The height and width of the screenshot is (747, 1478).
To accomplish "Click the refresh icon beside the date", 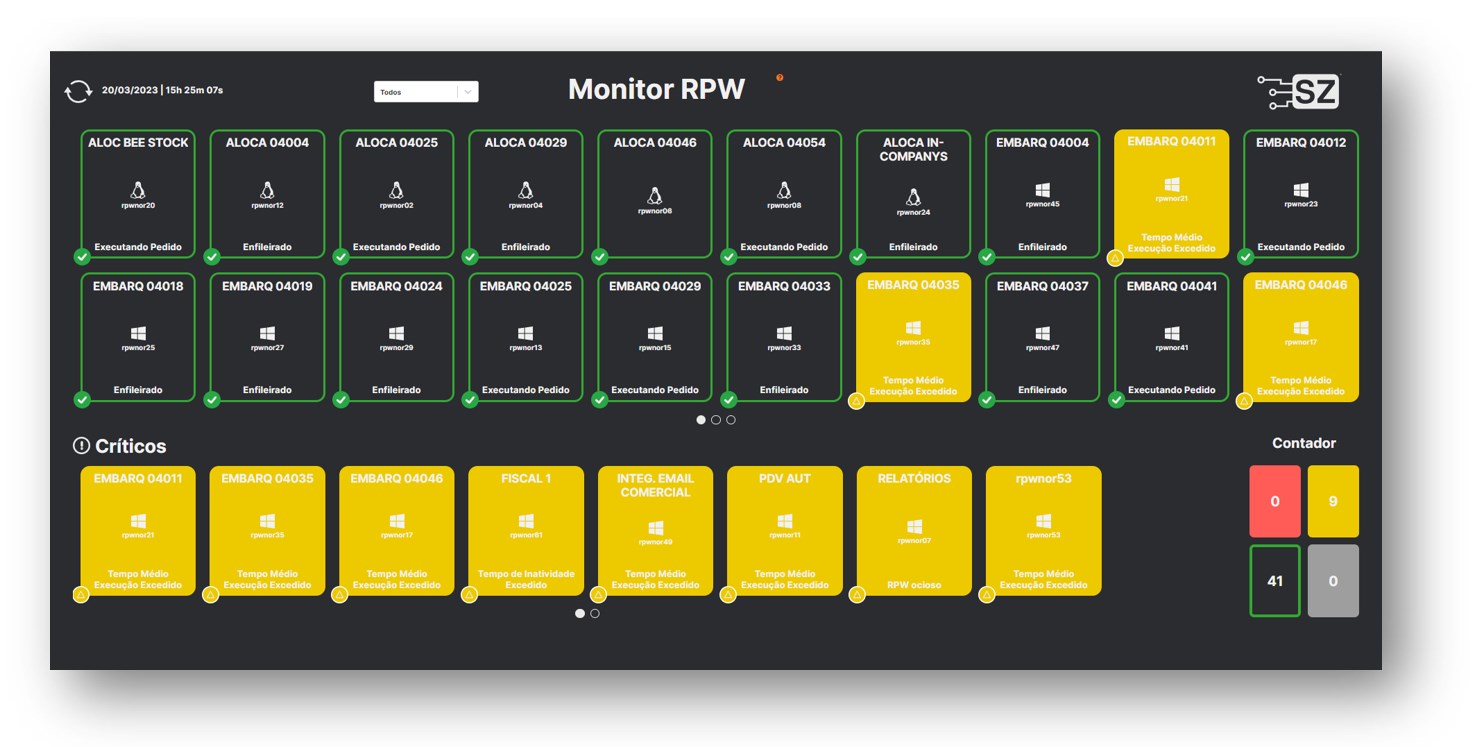I will pos(77,91).
